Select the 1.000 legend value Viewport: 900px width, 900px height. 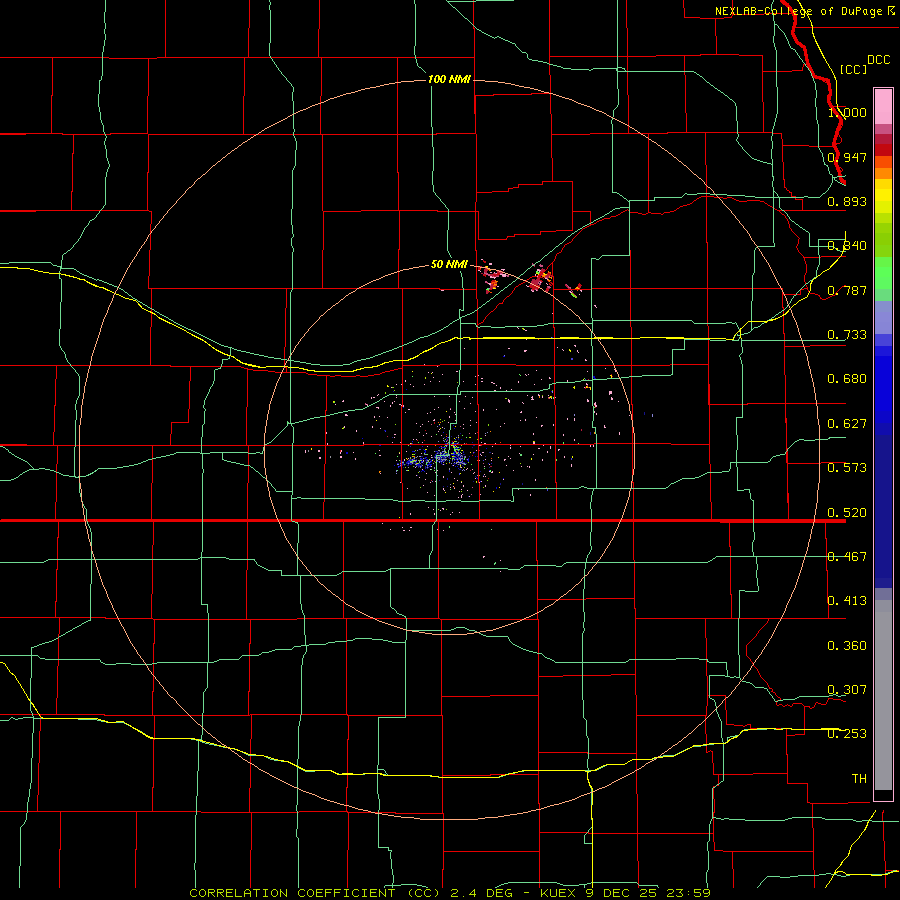tap(847, 112)
